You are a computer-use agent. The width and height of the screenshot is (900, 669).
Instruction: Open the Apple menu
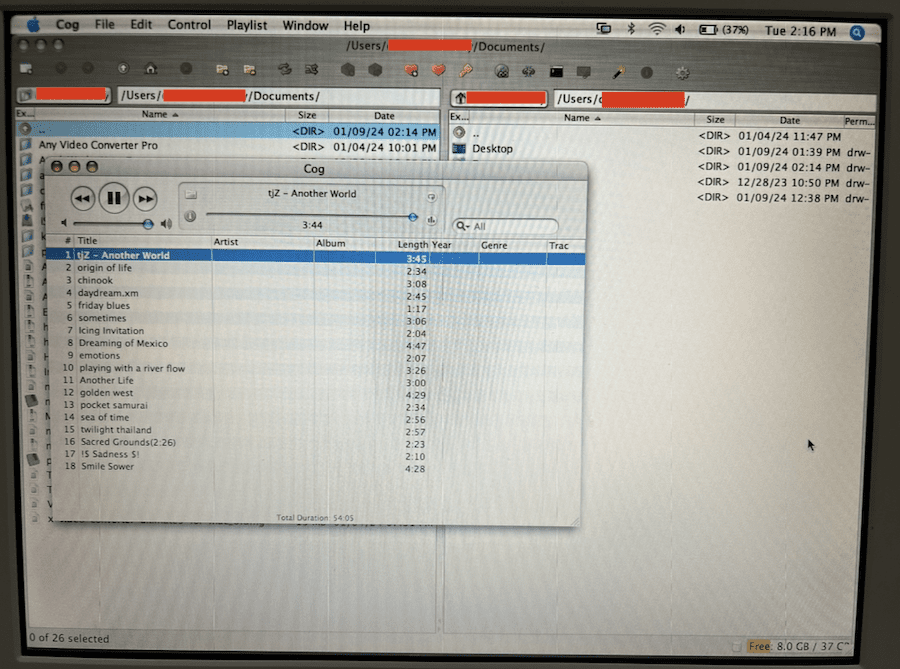(x=34, y=24)
